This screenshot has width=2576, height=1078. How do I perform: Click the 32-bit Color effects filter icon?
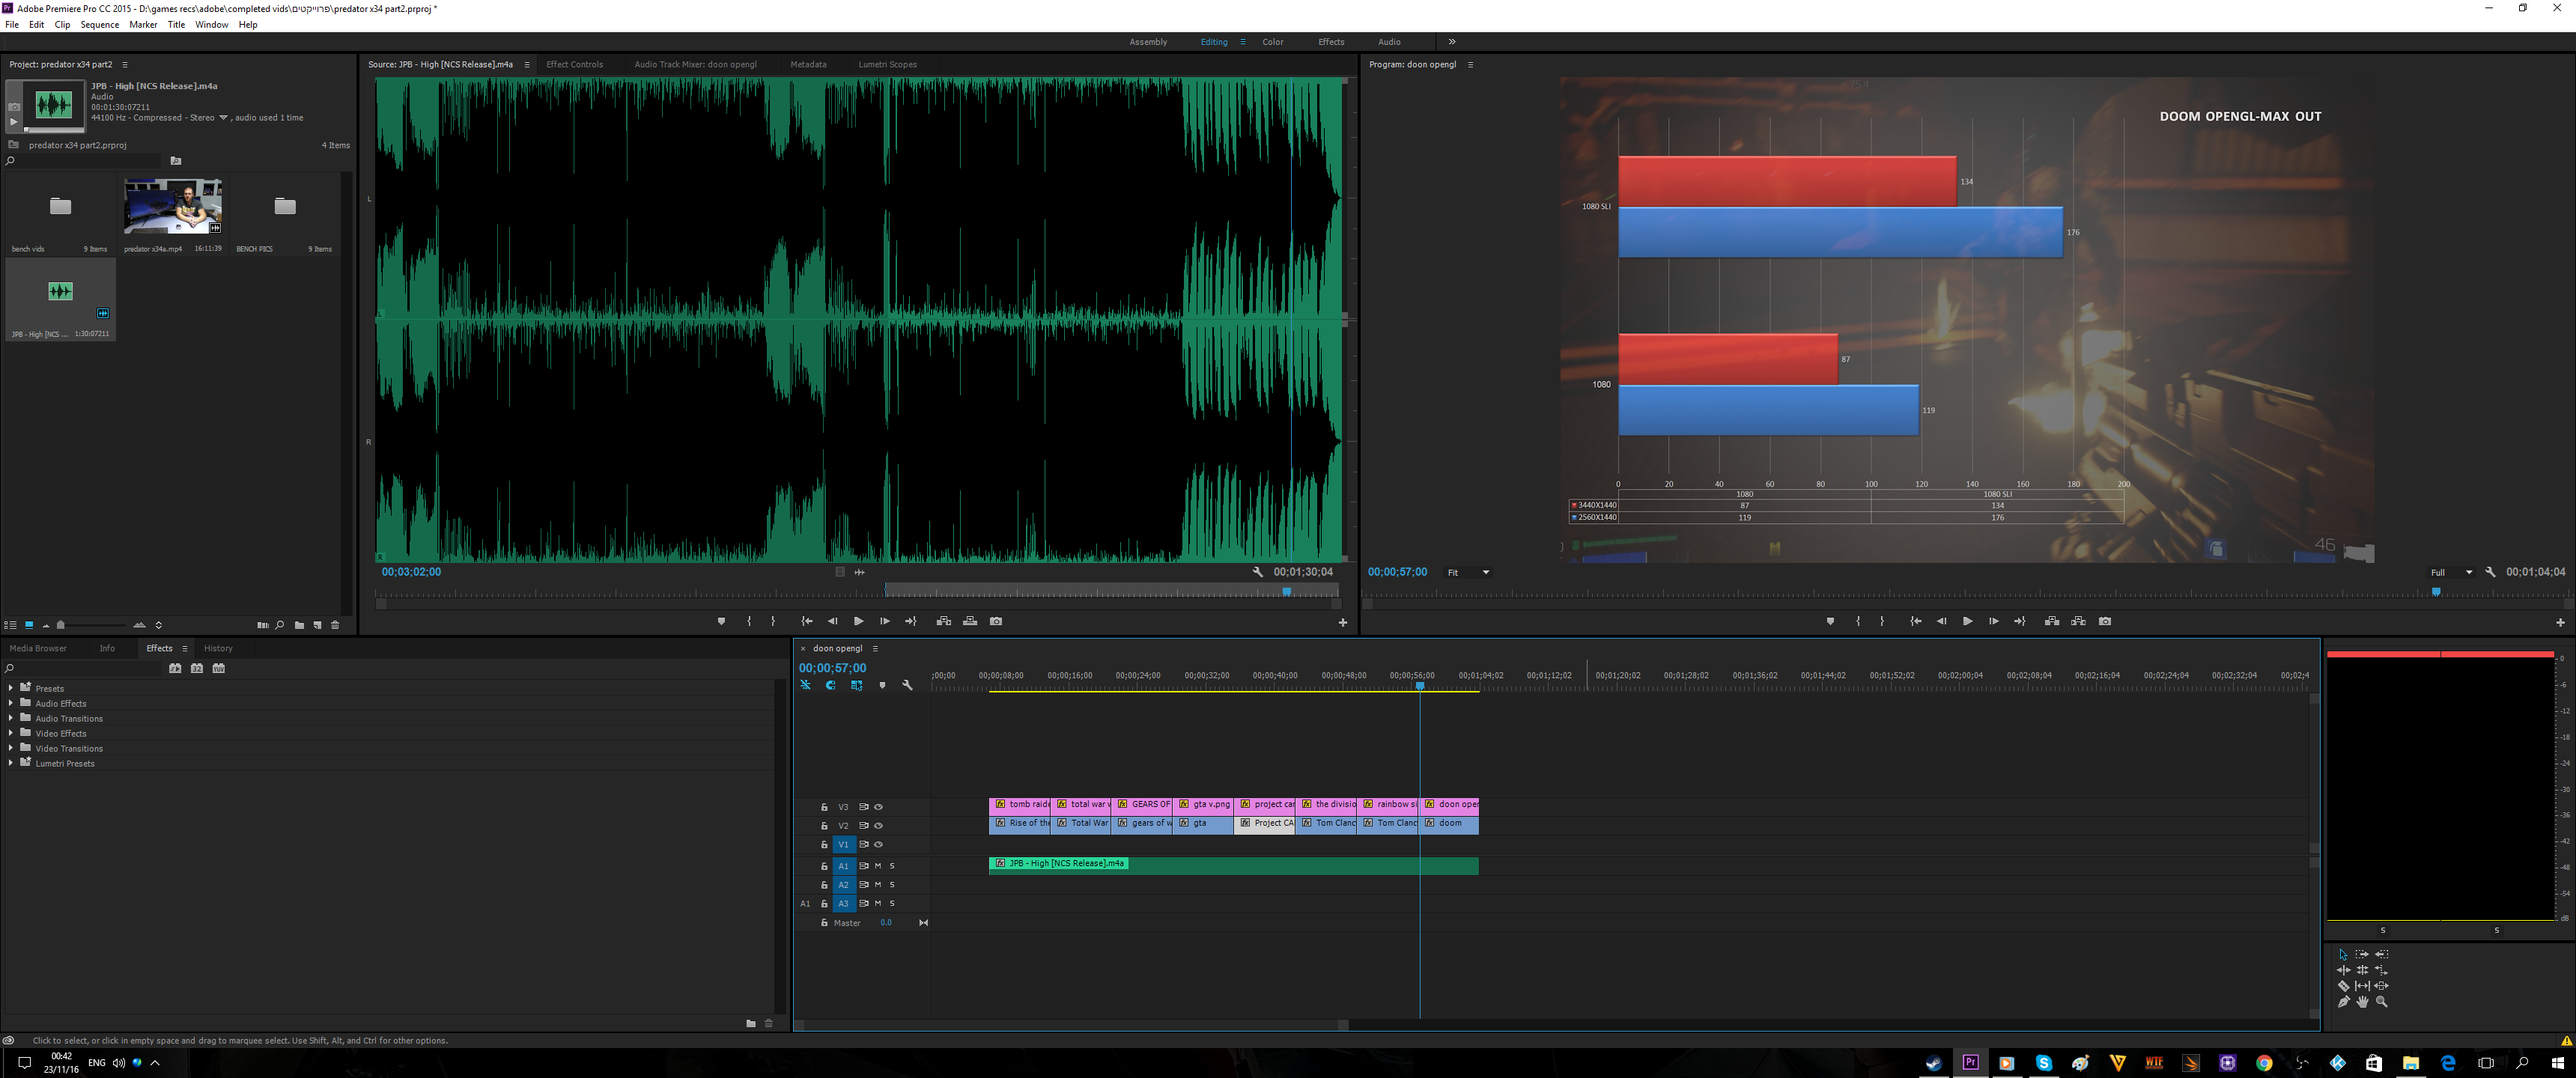coord(197,668)
